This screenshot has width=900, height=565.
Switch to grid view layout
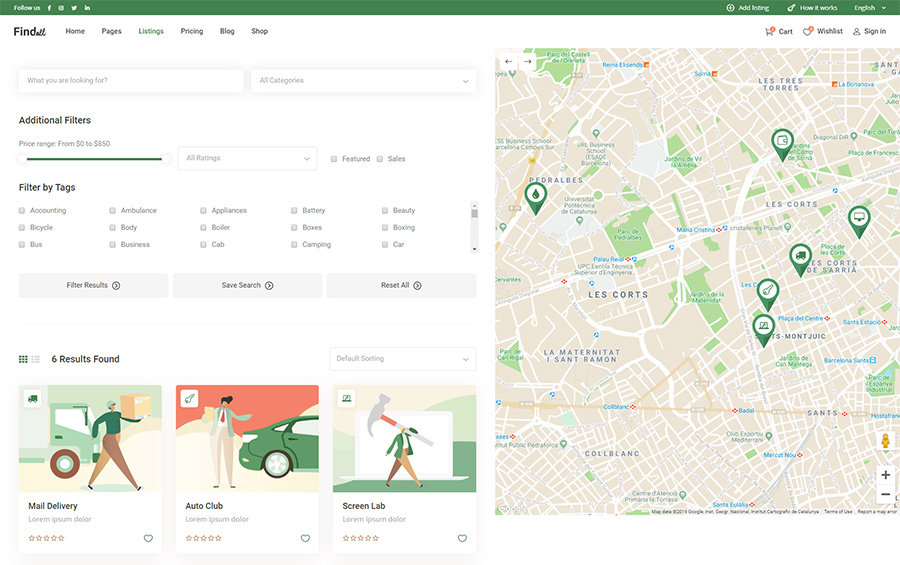[23, 359]
